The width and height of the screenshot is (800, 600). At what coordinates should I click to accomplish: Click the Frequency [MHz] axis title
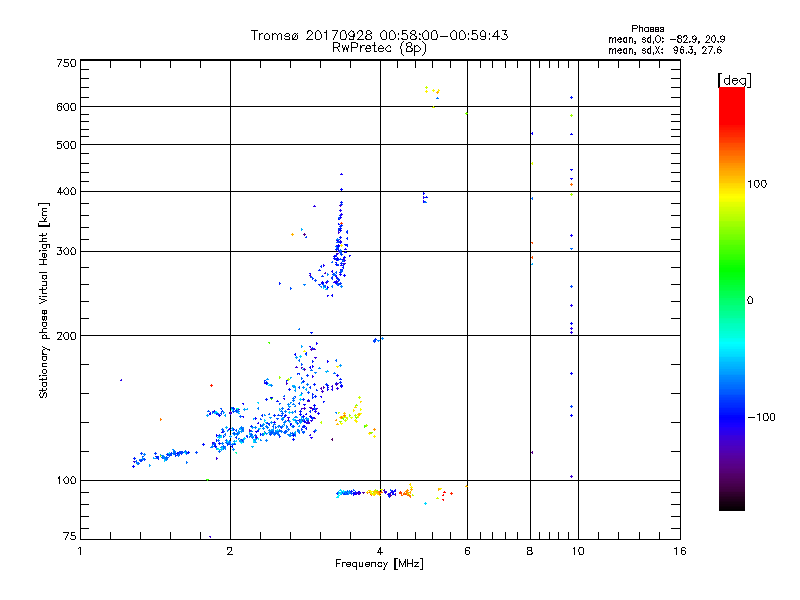379,564
